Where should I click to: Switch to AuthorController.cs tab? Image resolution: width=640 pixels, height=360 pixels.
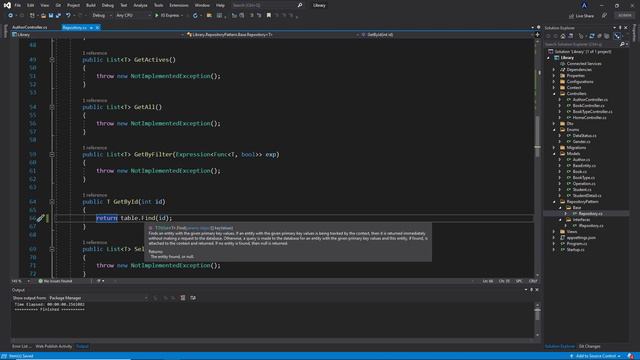[x=30, y=27]
